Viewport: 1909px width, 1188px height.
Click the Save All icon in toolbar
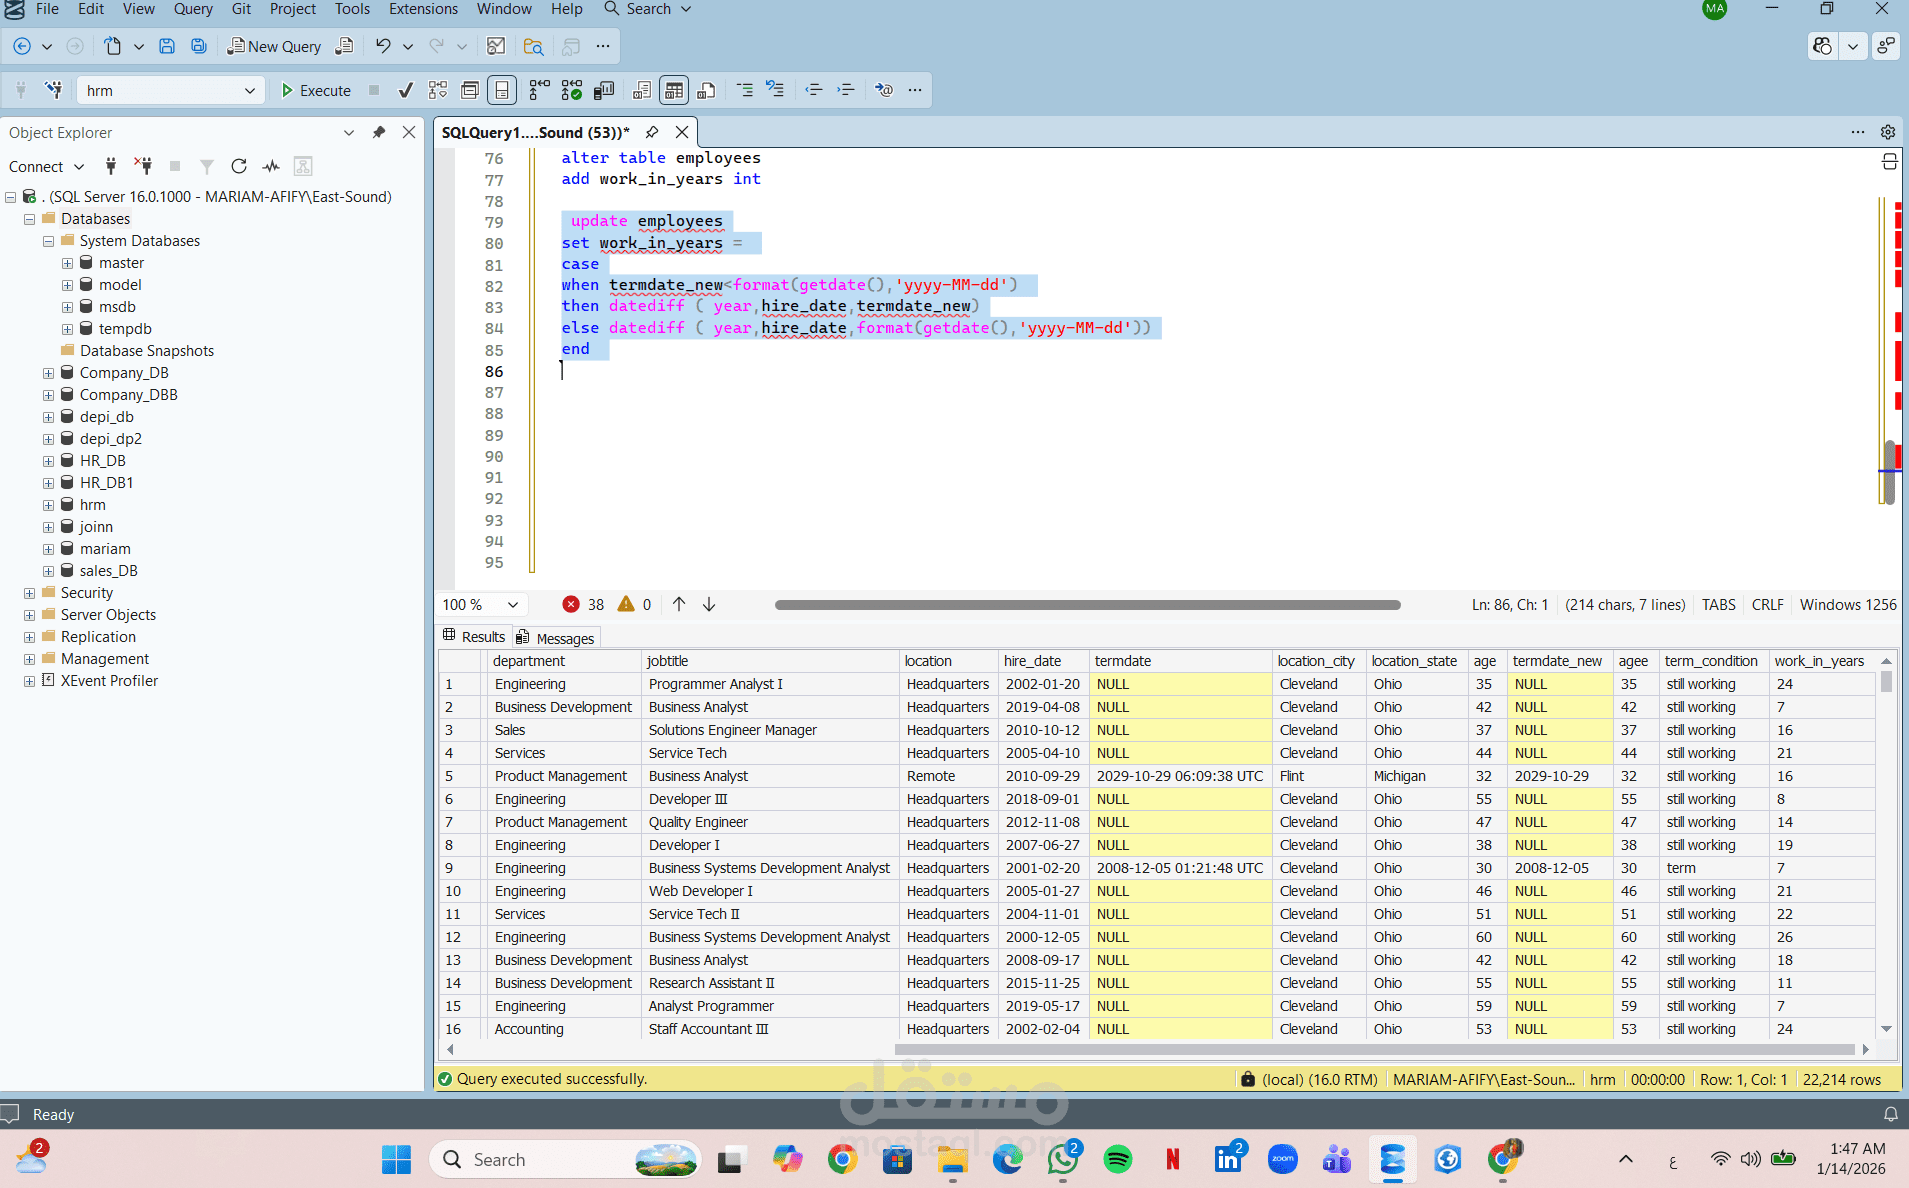199,46
